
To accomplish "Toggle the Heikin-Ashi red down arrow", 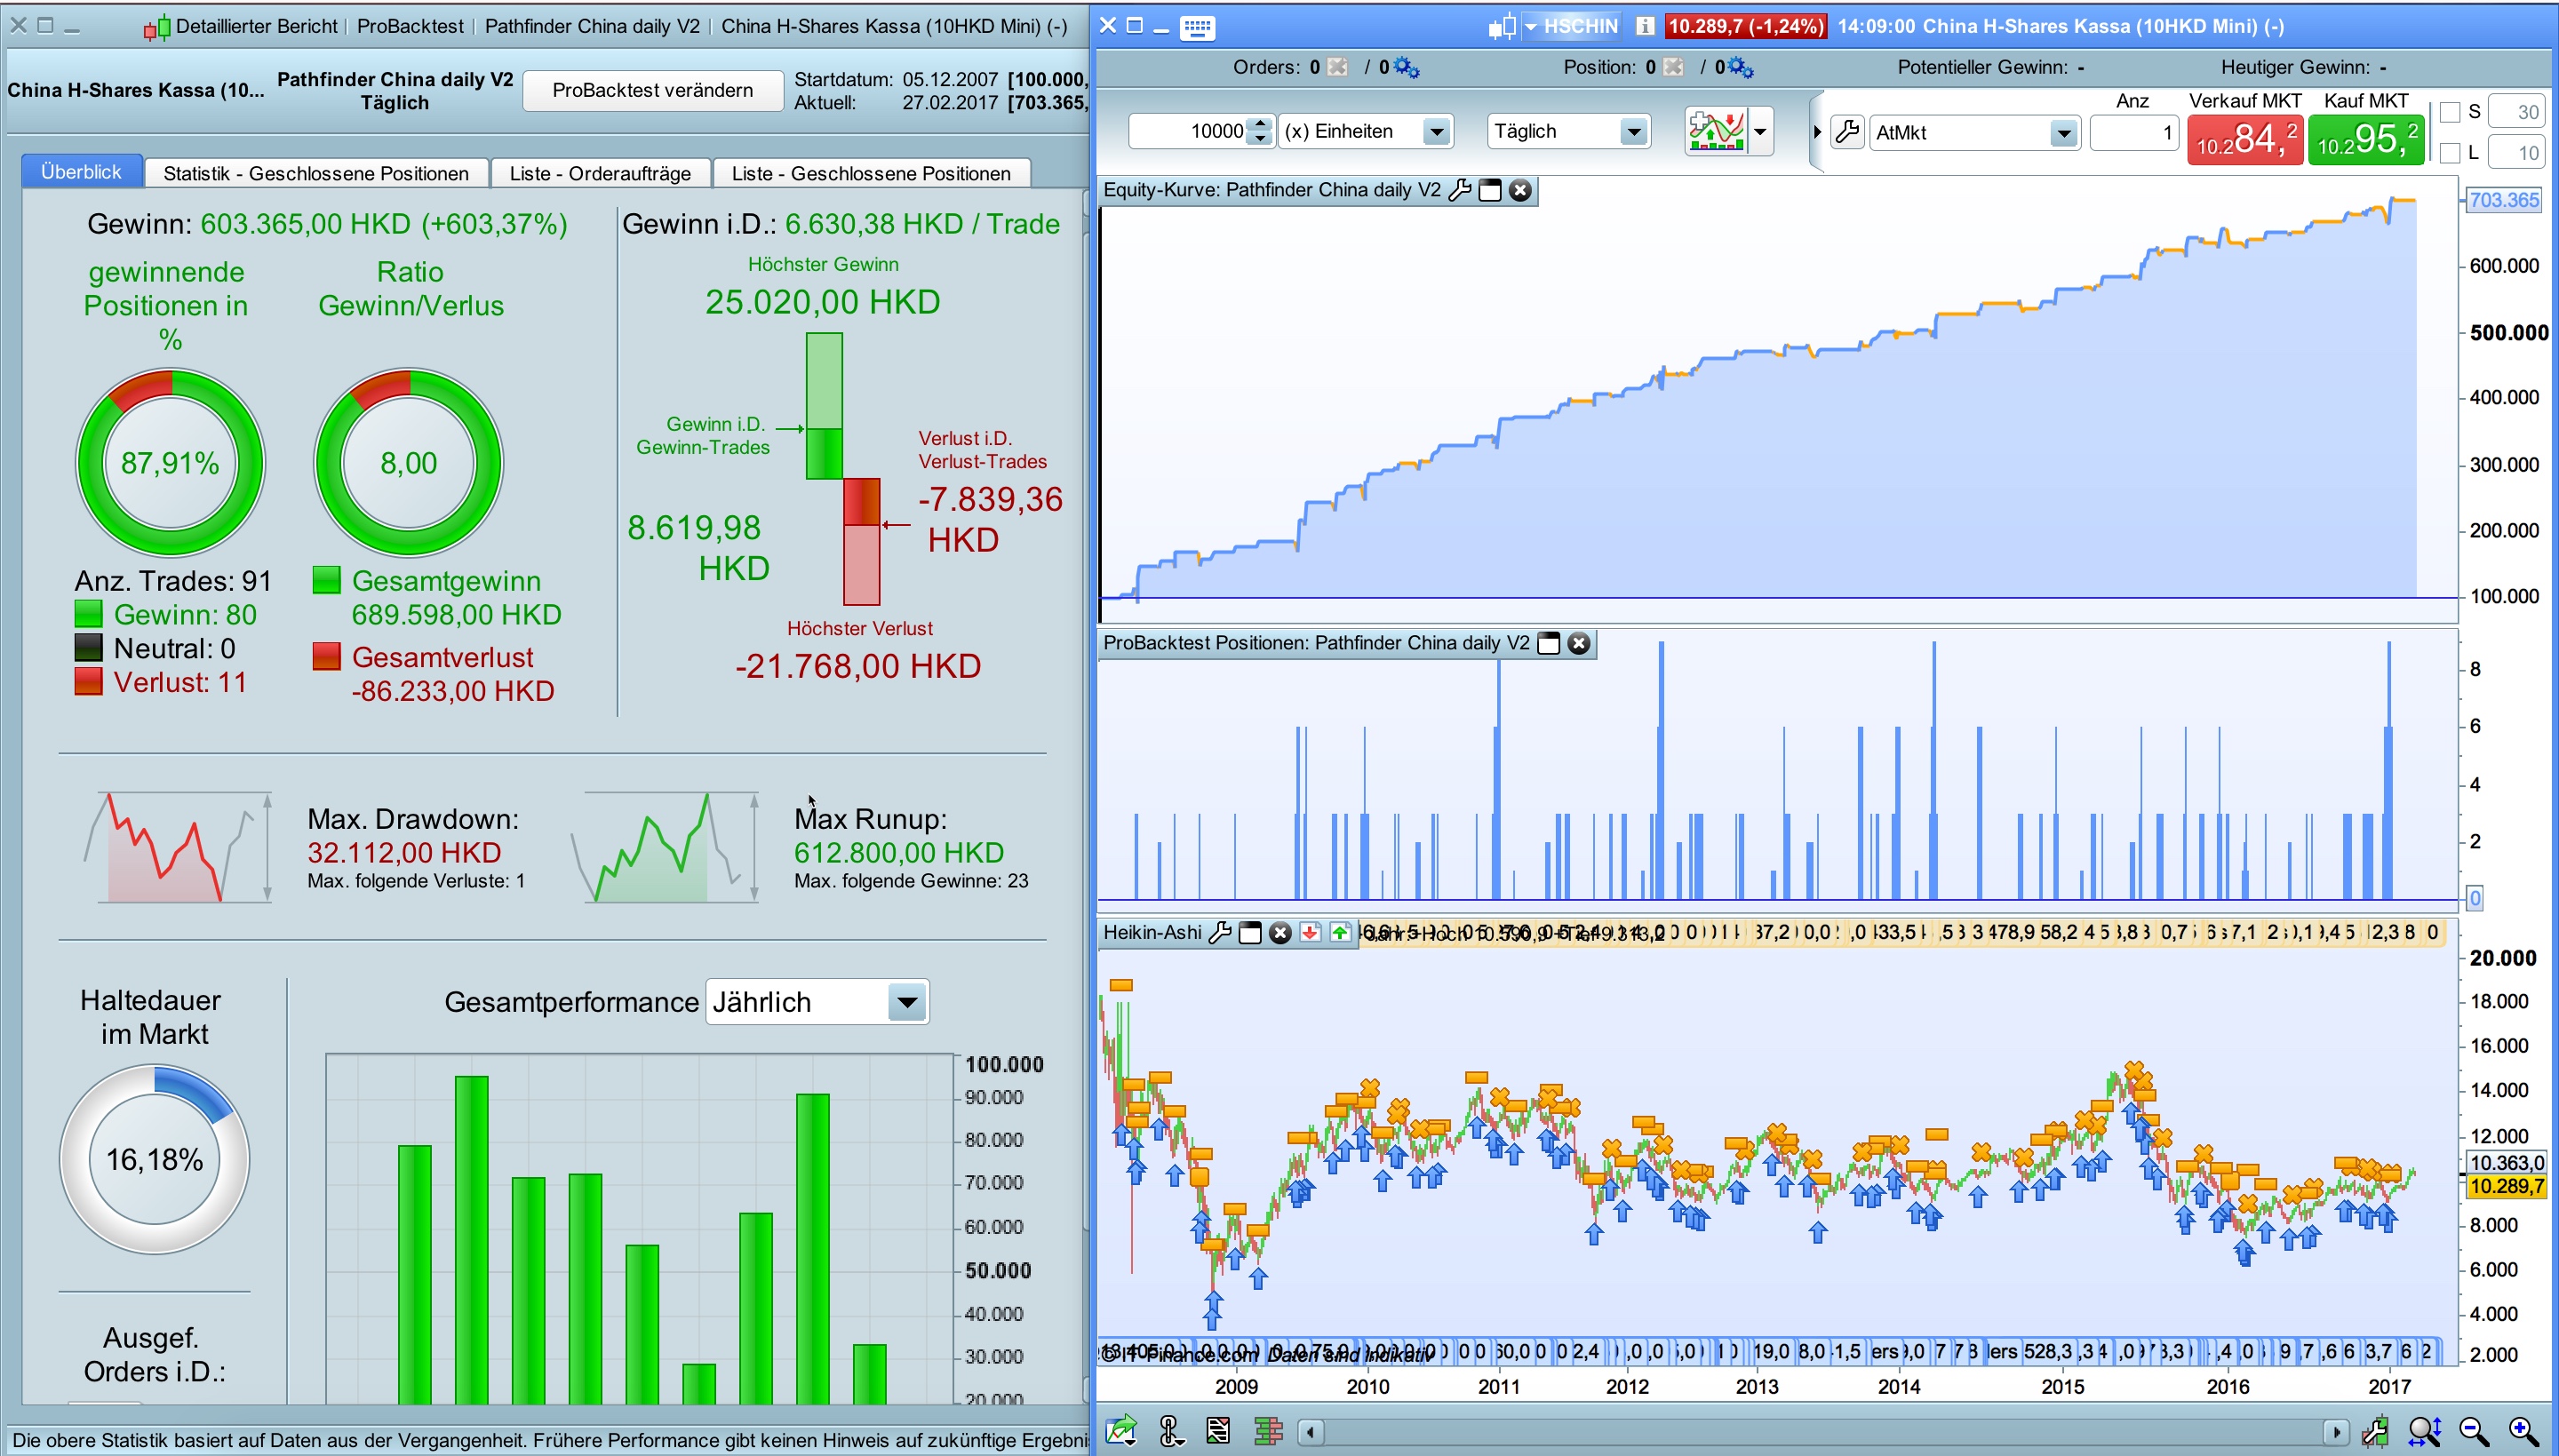I will tap(1309, 933).
